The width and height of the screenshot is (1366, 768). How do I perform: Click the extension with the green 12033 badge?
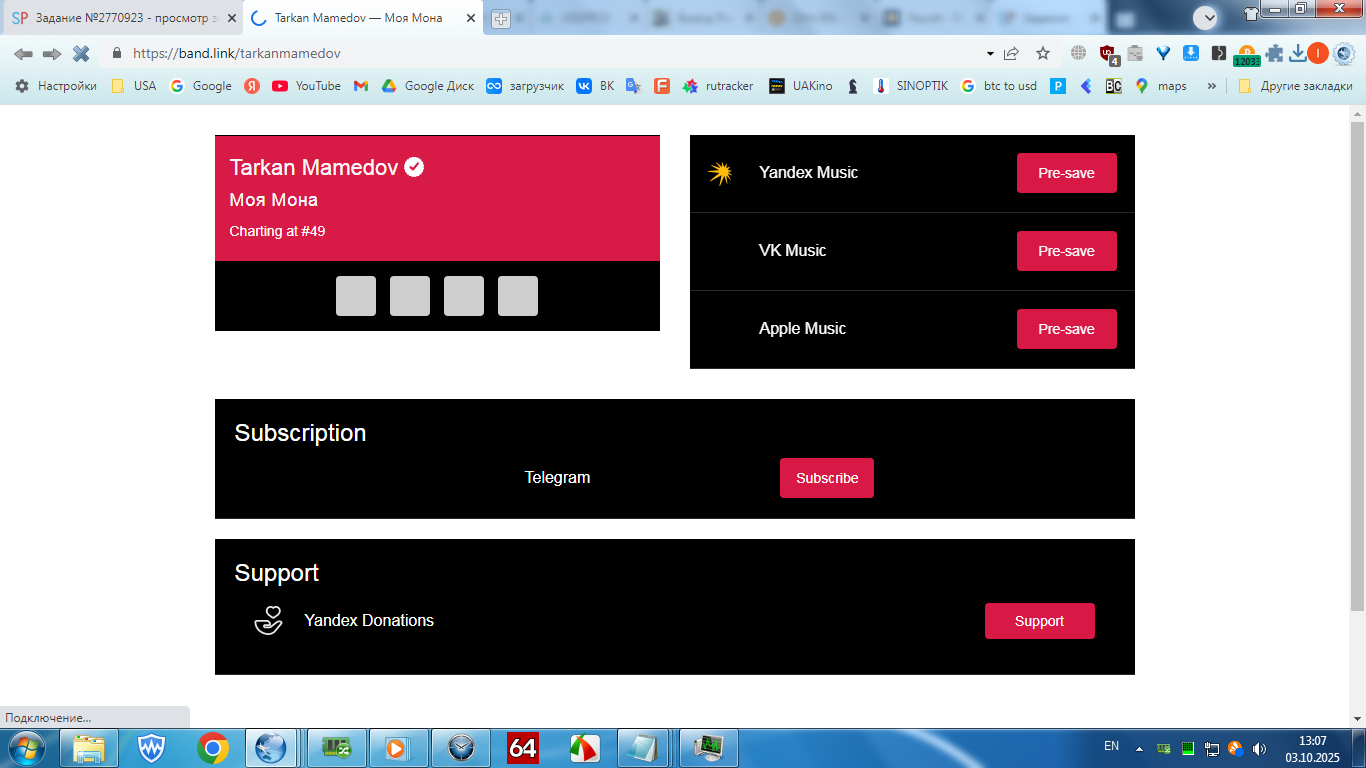point(1246,55)
